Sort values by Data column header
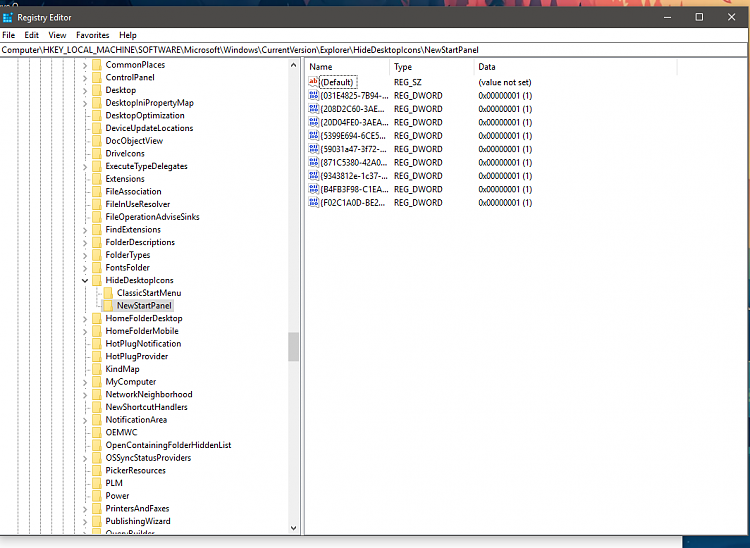 tap(575, 67)
